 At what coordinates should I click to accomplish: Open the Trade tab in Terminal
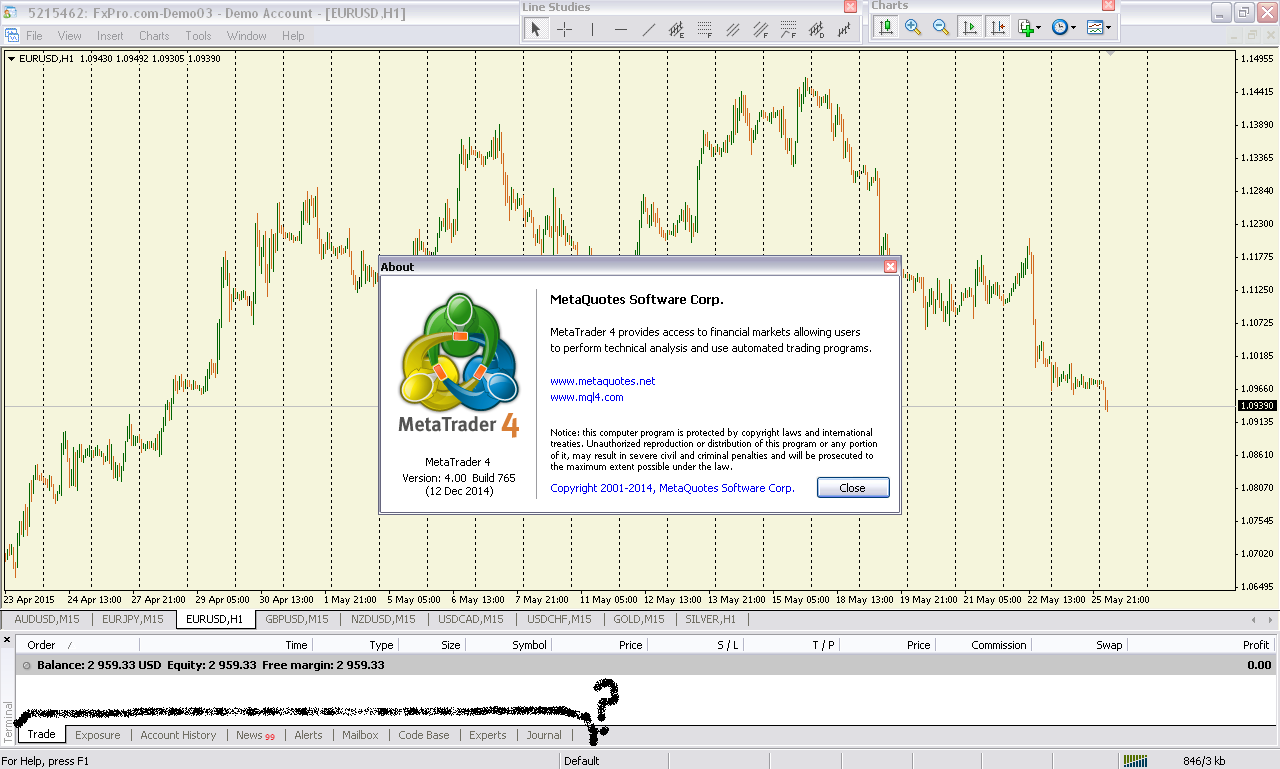42,735
